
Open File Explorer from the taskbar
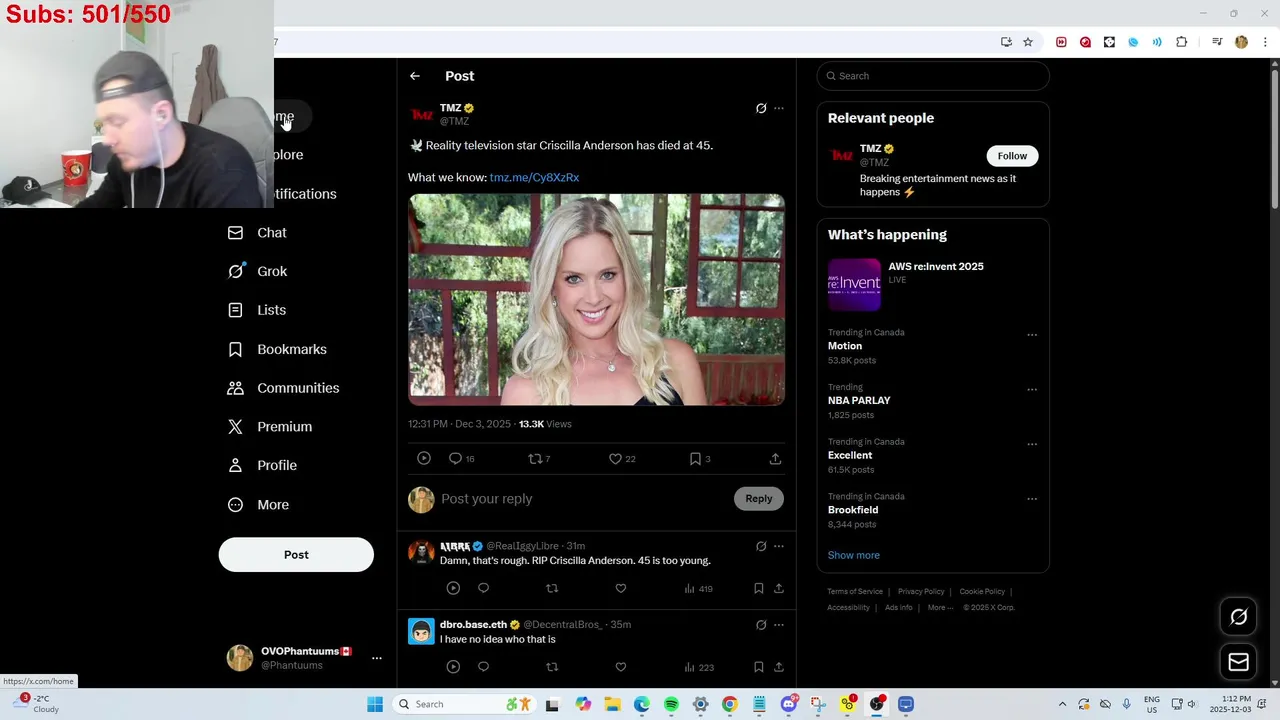tap(612, 704)
